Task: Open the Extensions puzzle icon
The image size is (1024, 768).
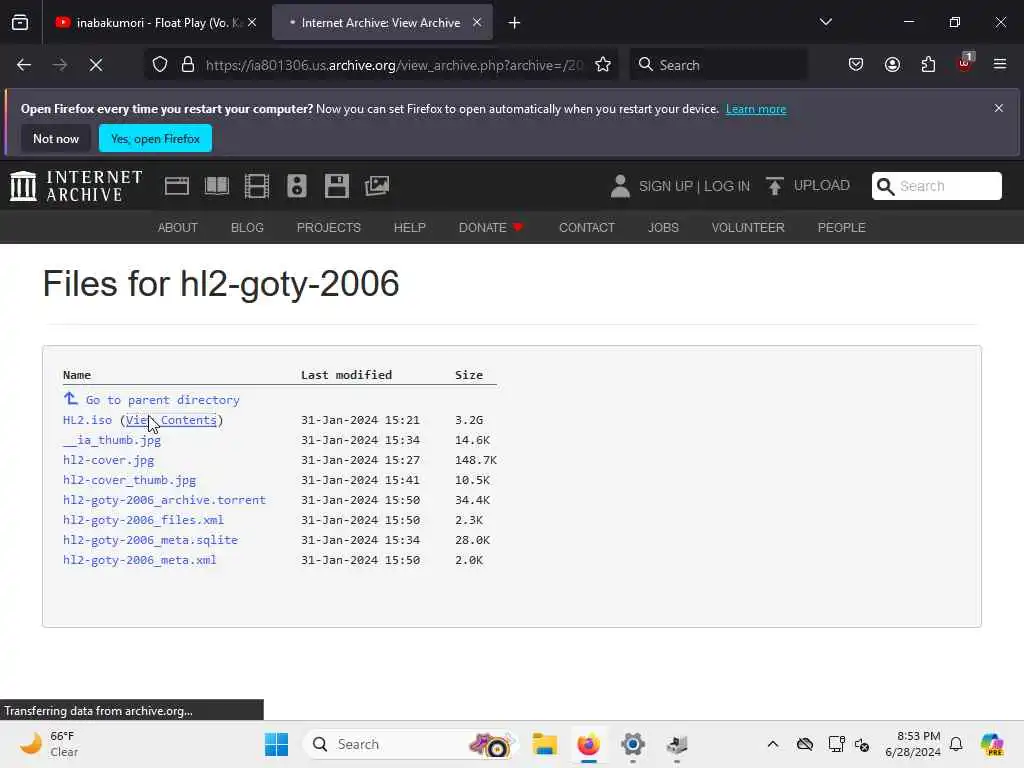Action: 928,65
